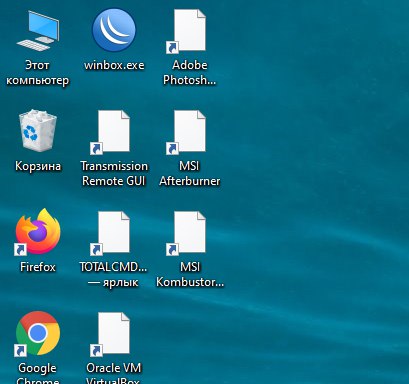
Task: Select the Adobe Photoshop shortcut icon
Action: [186, 31]
